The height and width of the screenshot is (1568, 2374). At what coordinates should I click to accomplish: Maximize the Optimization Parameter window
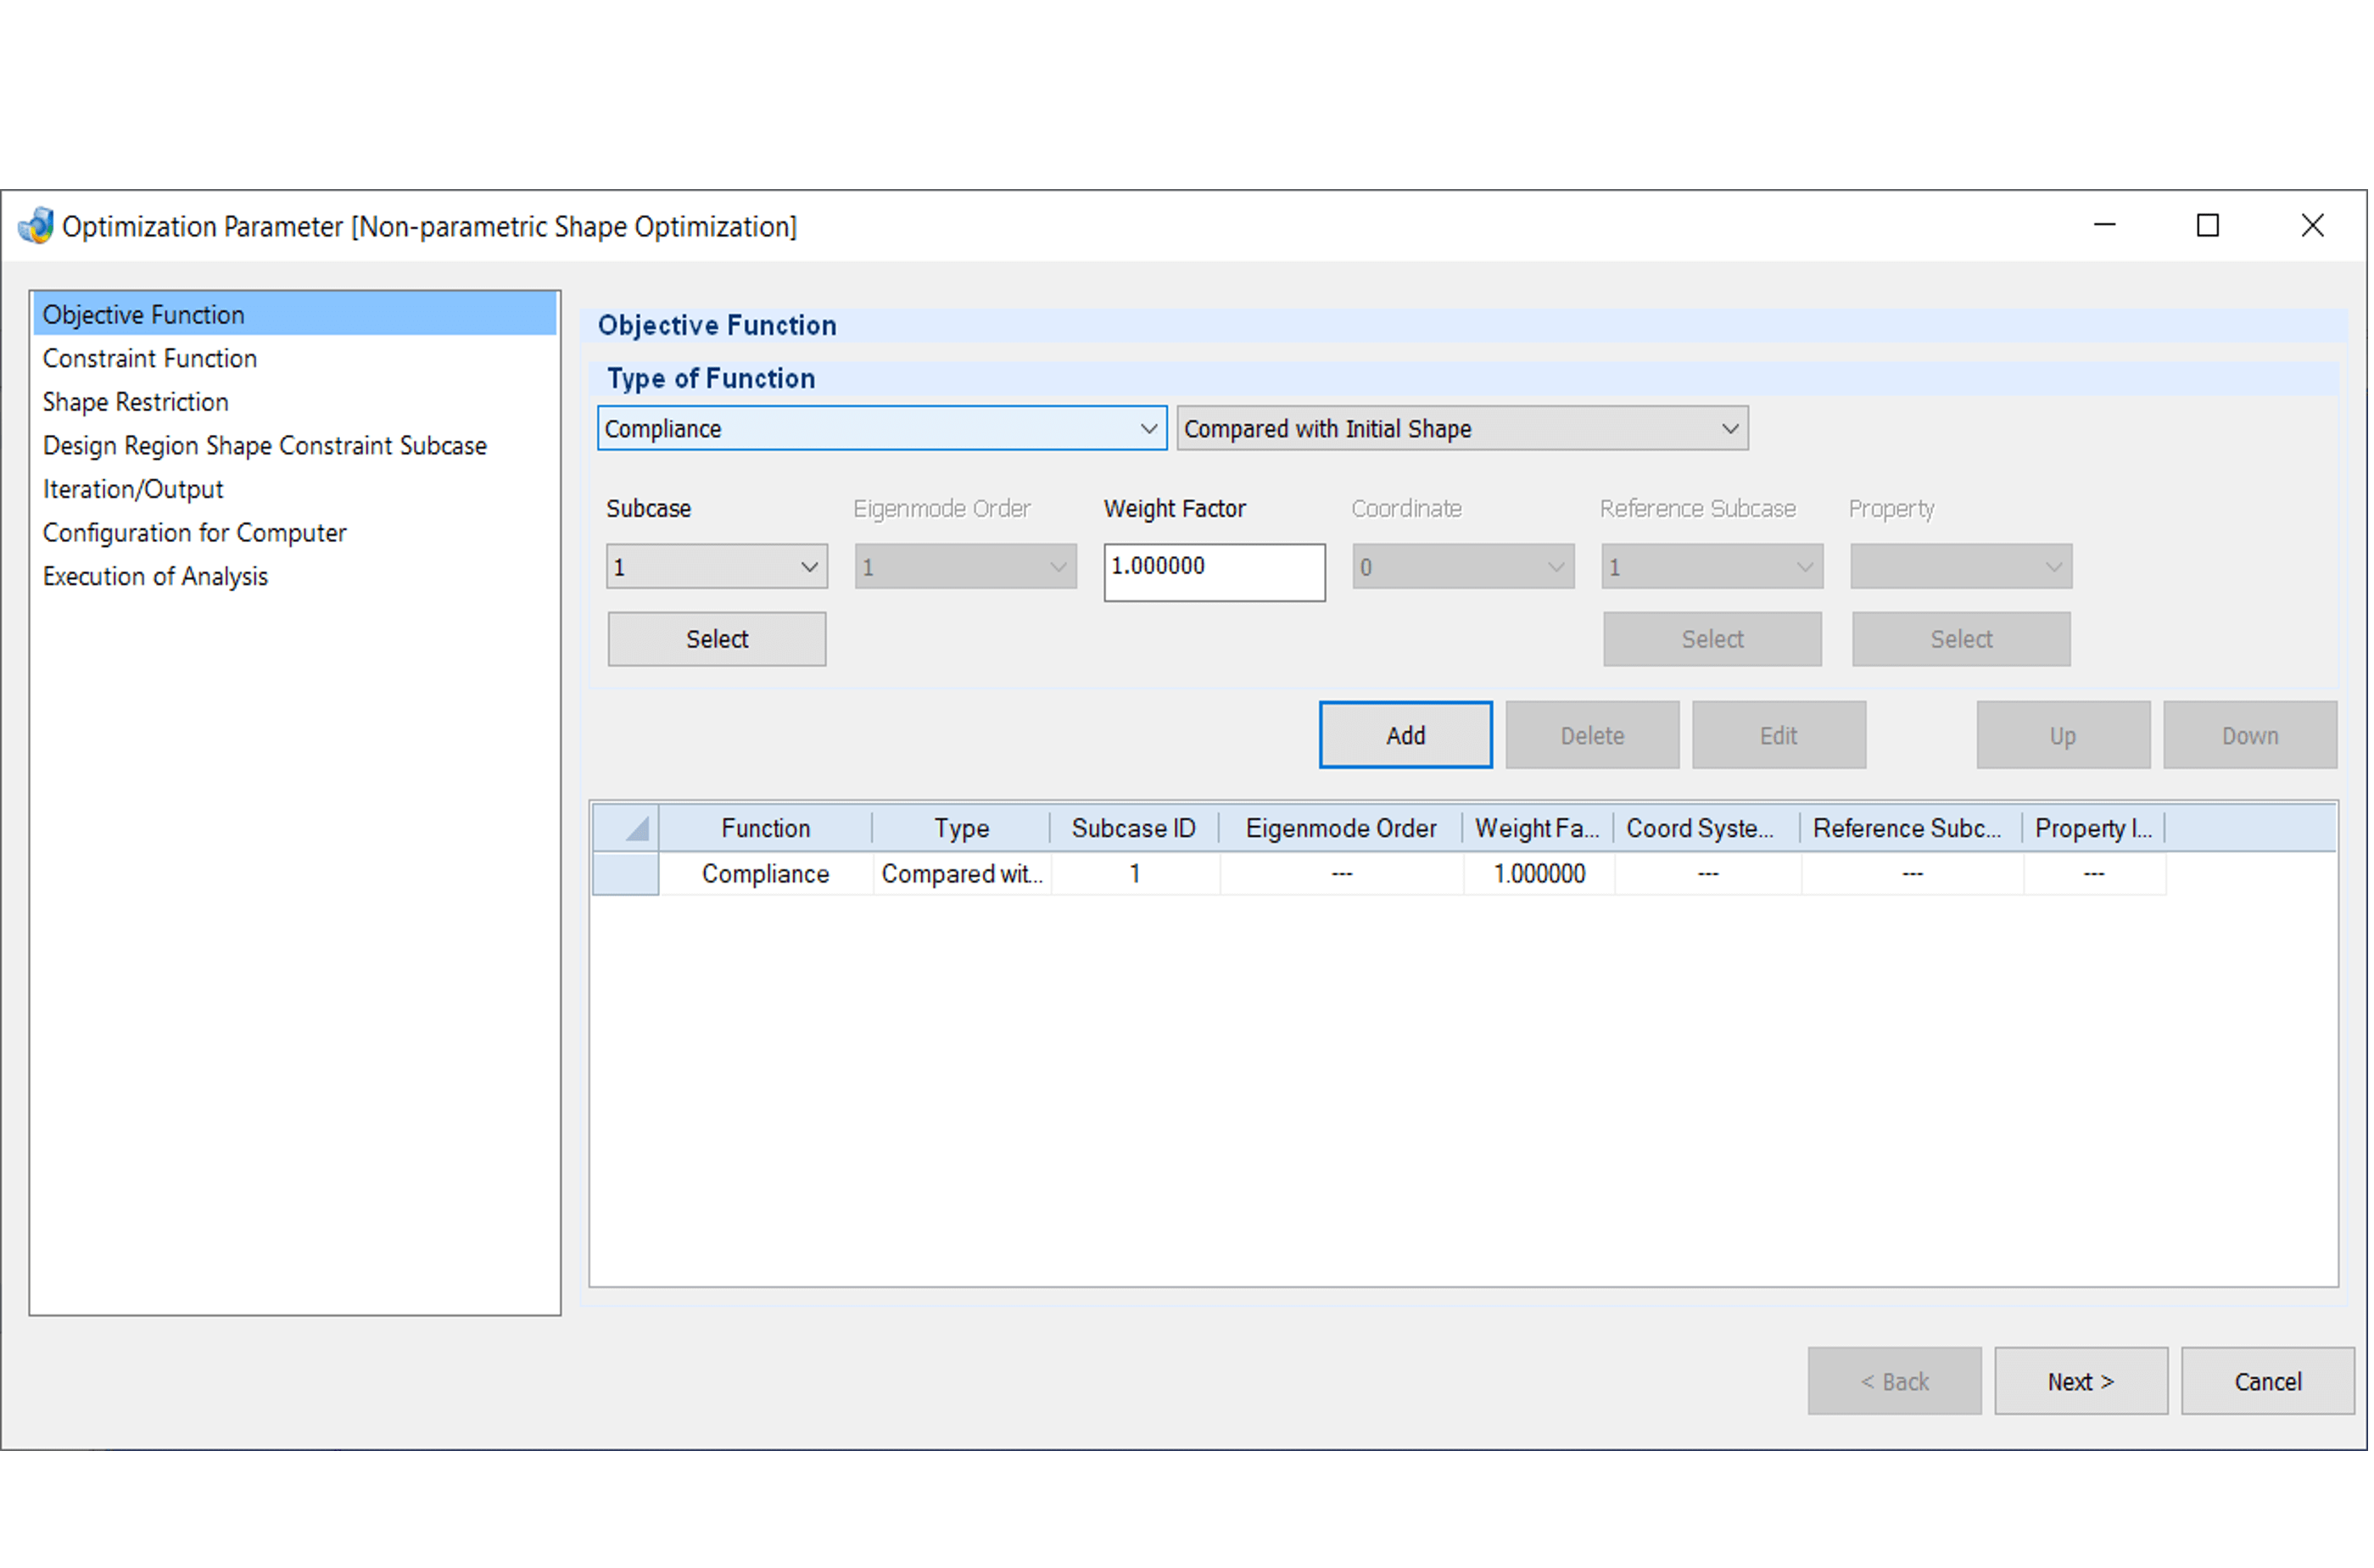point(2208,226)
